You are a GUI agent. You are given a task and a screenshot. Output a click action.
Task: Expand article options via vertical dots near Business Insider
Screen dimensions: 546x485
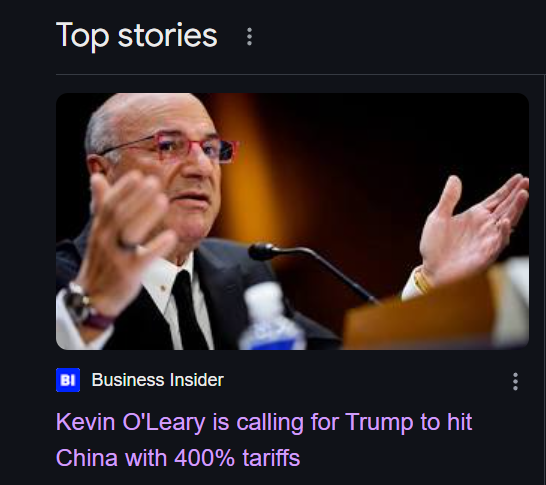coord(515,382)
